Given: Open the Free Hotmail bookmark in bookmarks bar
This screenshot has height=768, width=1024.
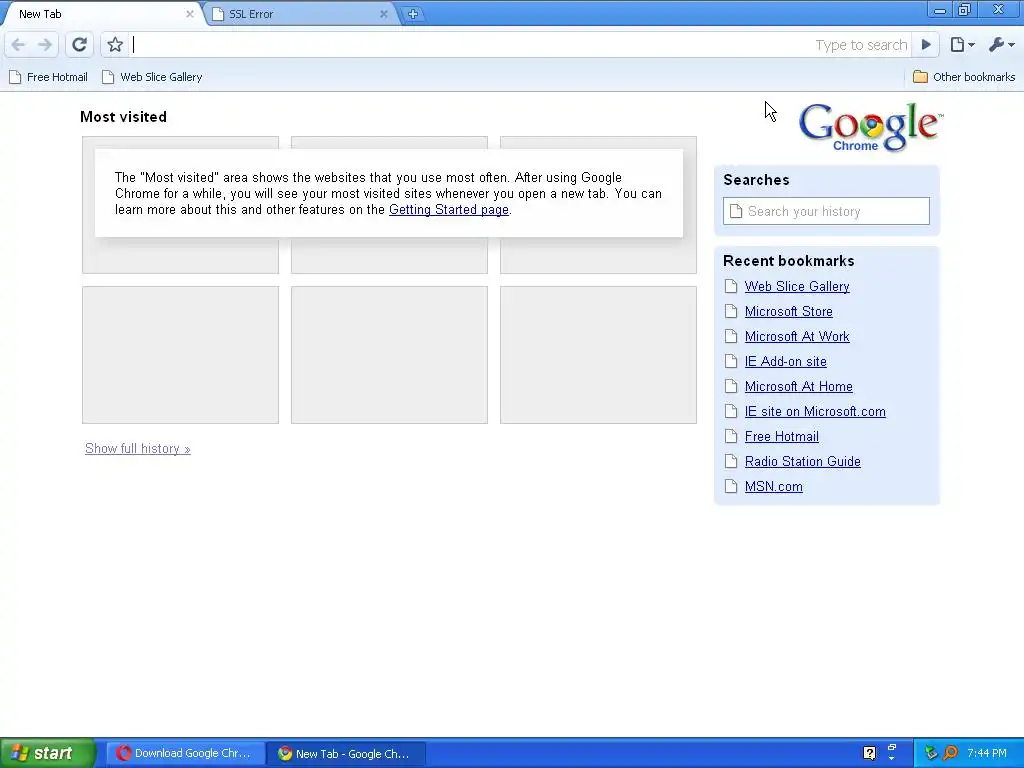Looking at the screenshot, I should [x=48, y=77].
